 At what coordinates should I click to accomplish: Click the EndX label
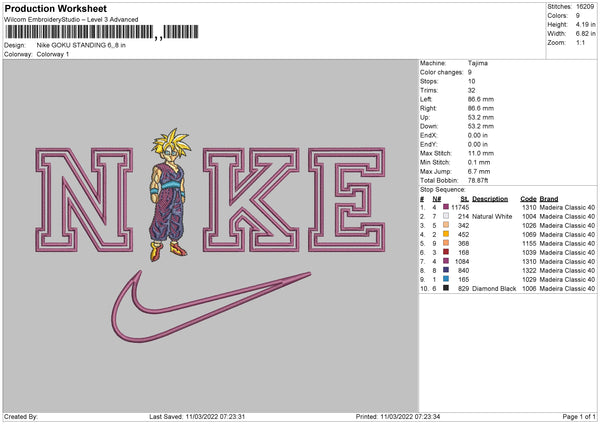[x=429, y=135]
